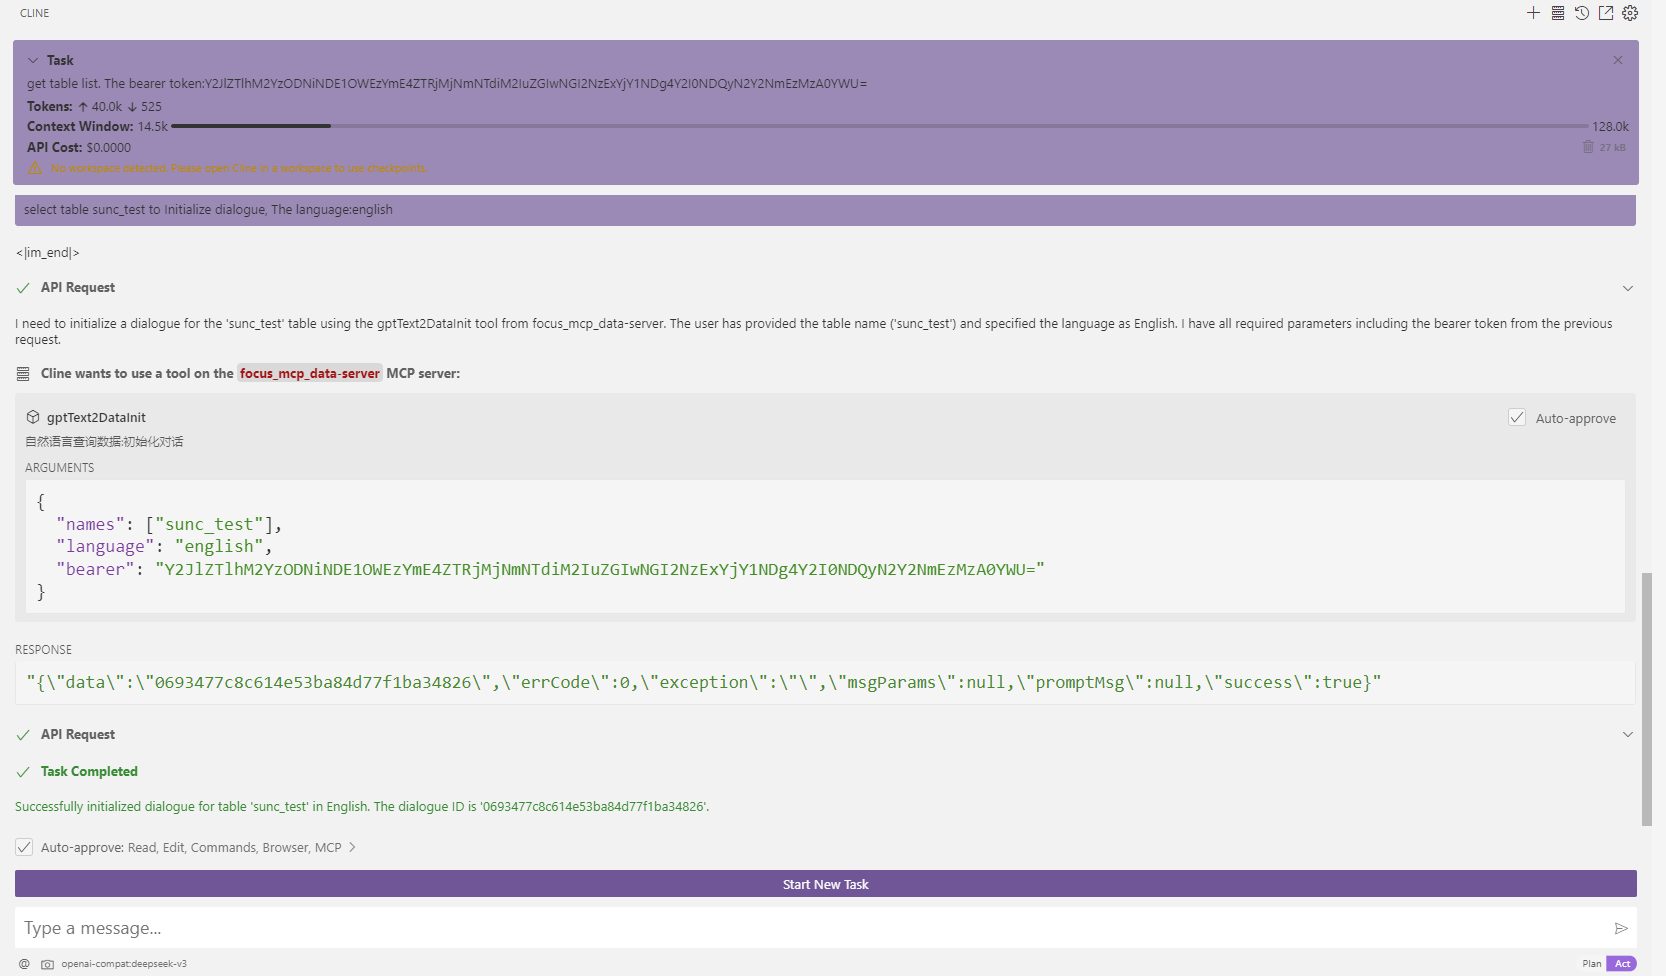
Task: Collapse the Task header chevron
Action: 33,60
